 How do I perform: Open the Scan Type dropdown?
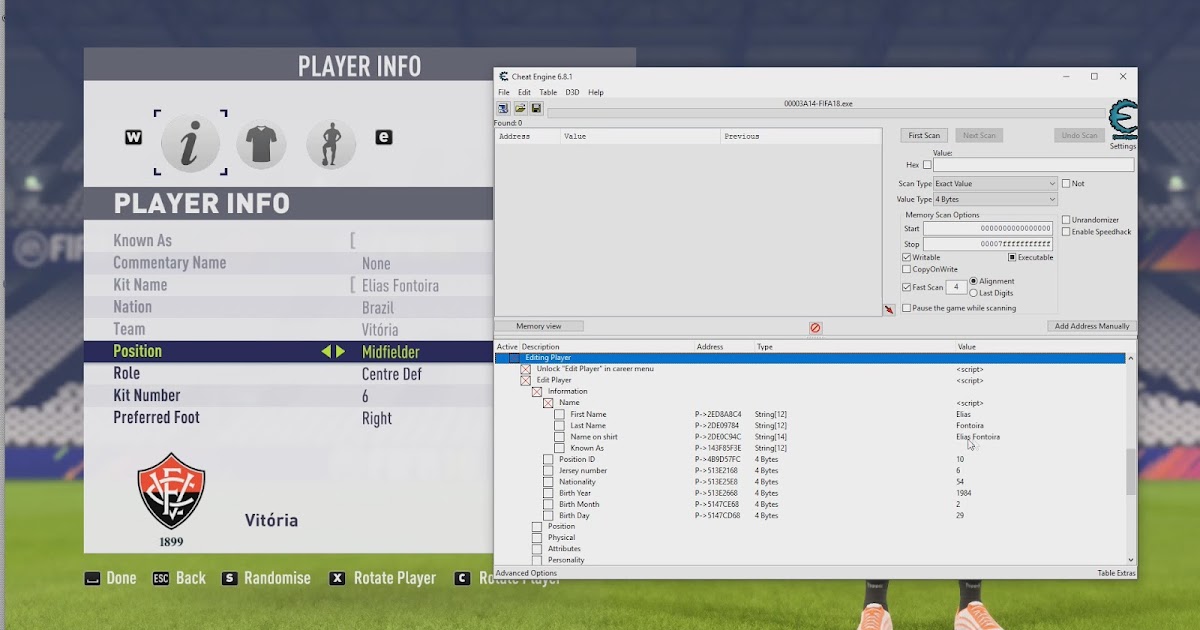coord(995,184)
